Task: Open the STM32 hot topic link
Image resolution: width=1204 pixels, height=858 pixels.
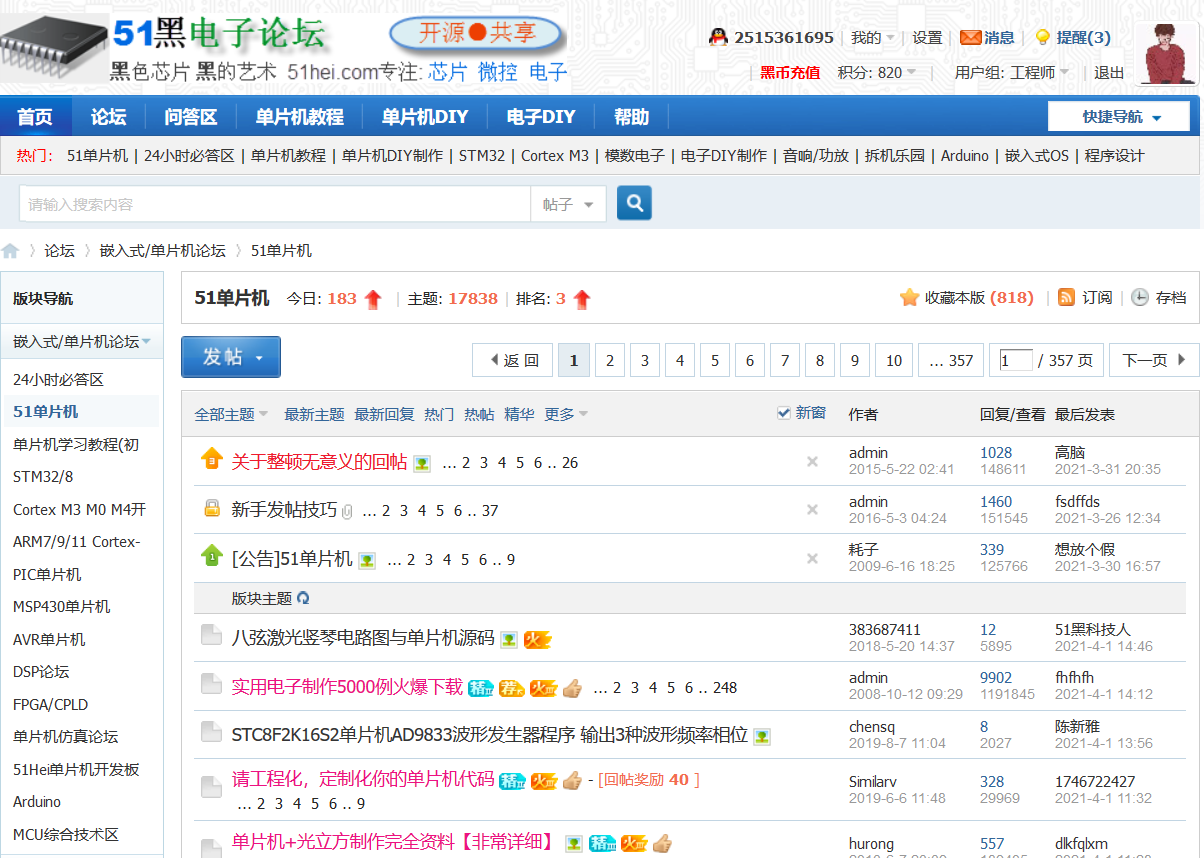Action: click(x=482, y=156)
